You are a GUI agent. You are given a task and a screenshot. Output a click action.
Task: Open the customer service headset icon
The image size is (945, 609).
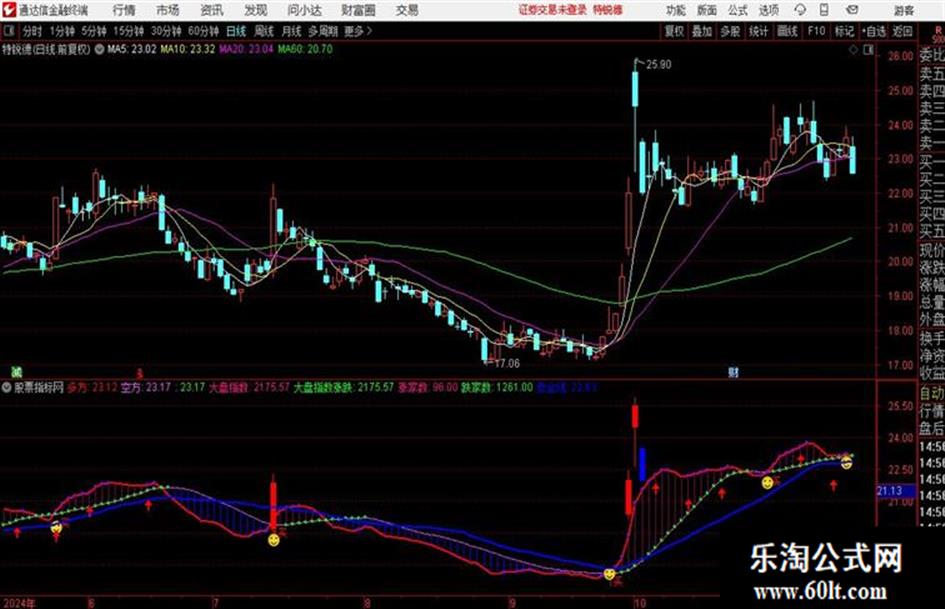800,10
